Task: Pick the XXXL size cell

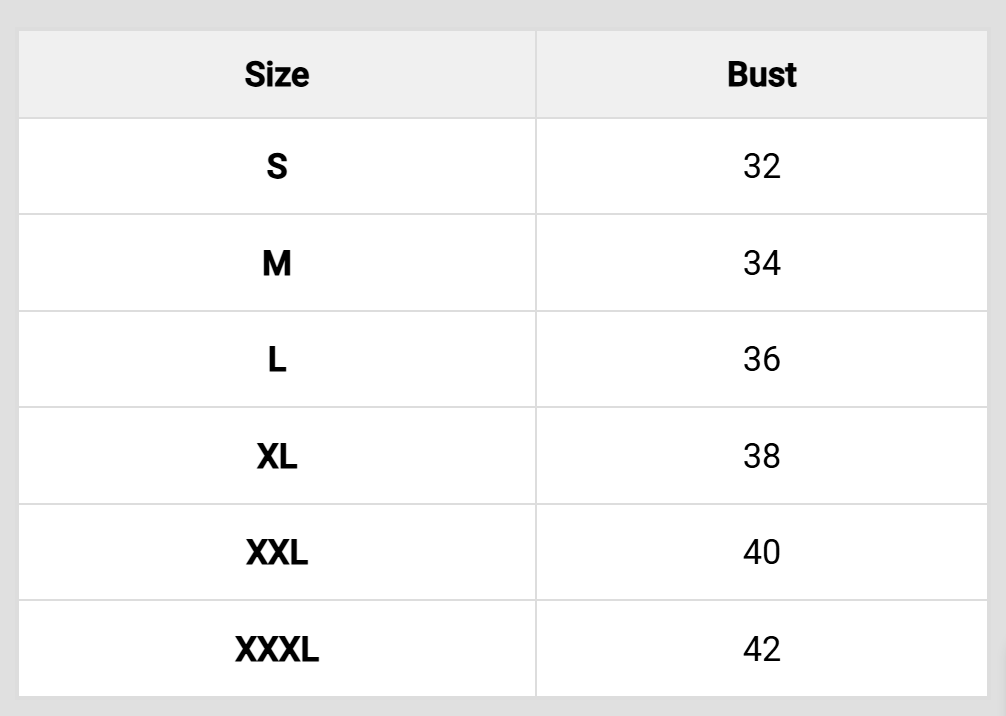Action: point(277,650)
